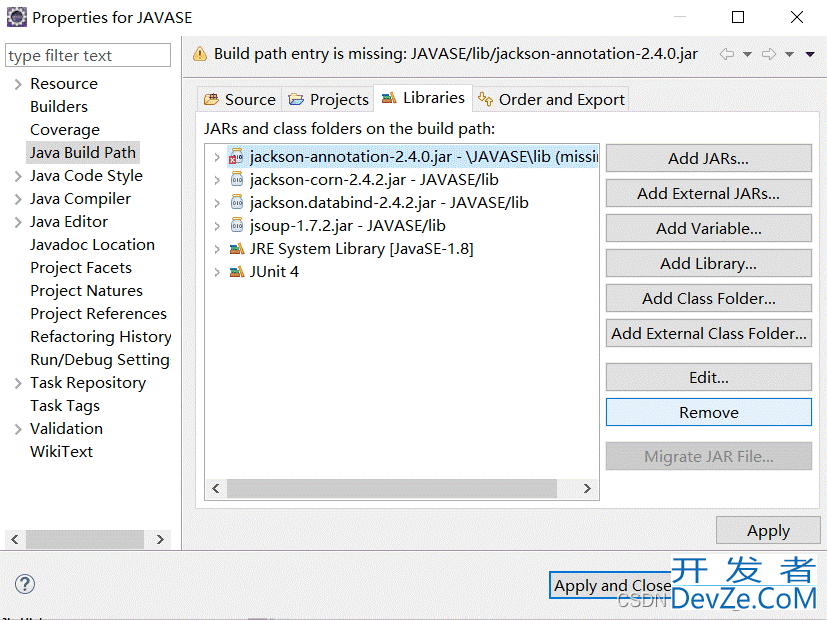827x620 pixels.
Task: Click the jsoup-1.7.2.jar file icon
Action: coord(237,226)
